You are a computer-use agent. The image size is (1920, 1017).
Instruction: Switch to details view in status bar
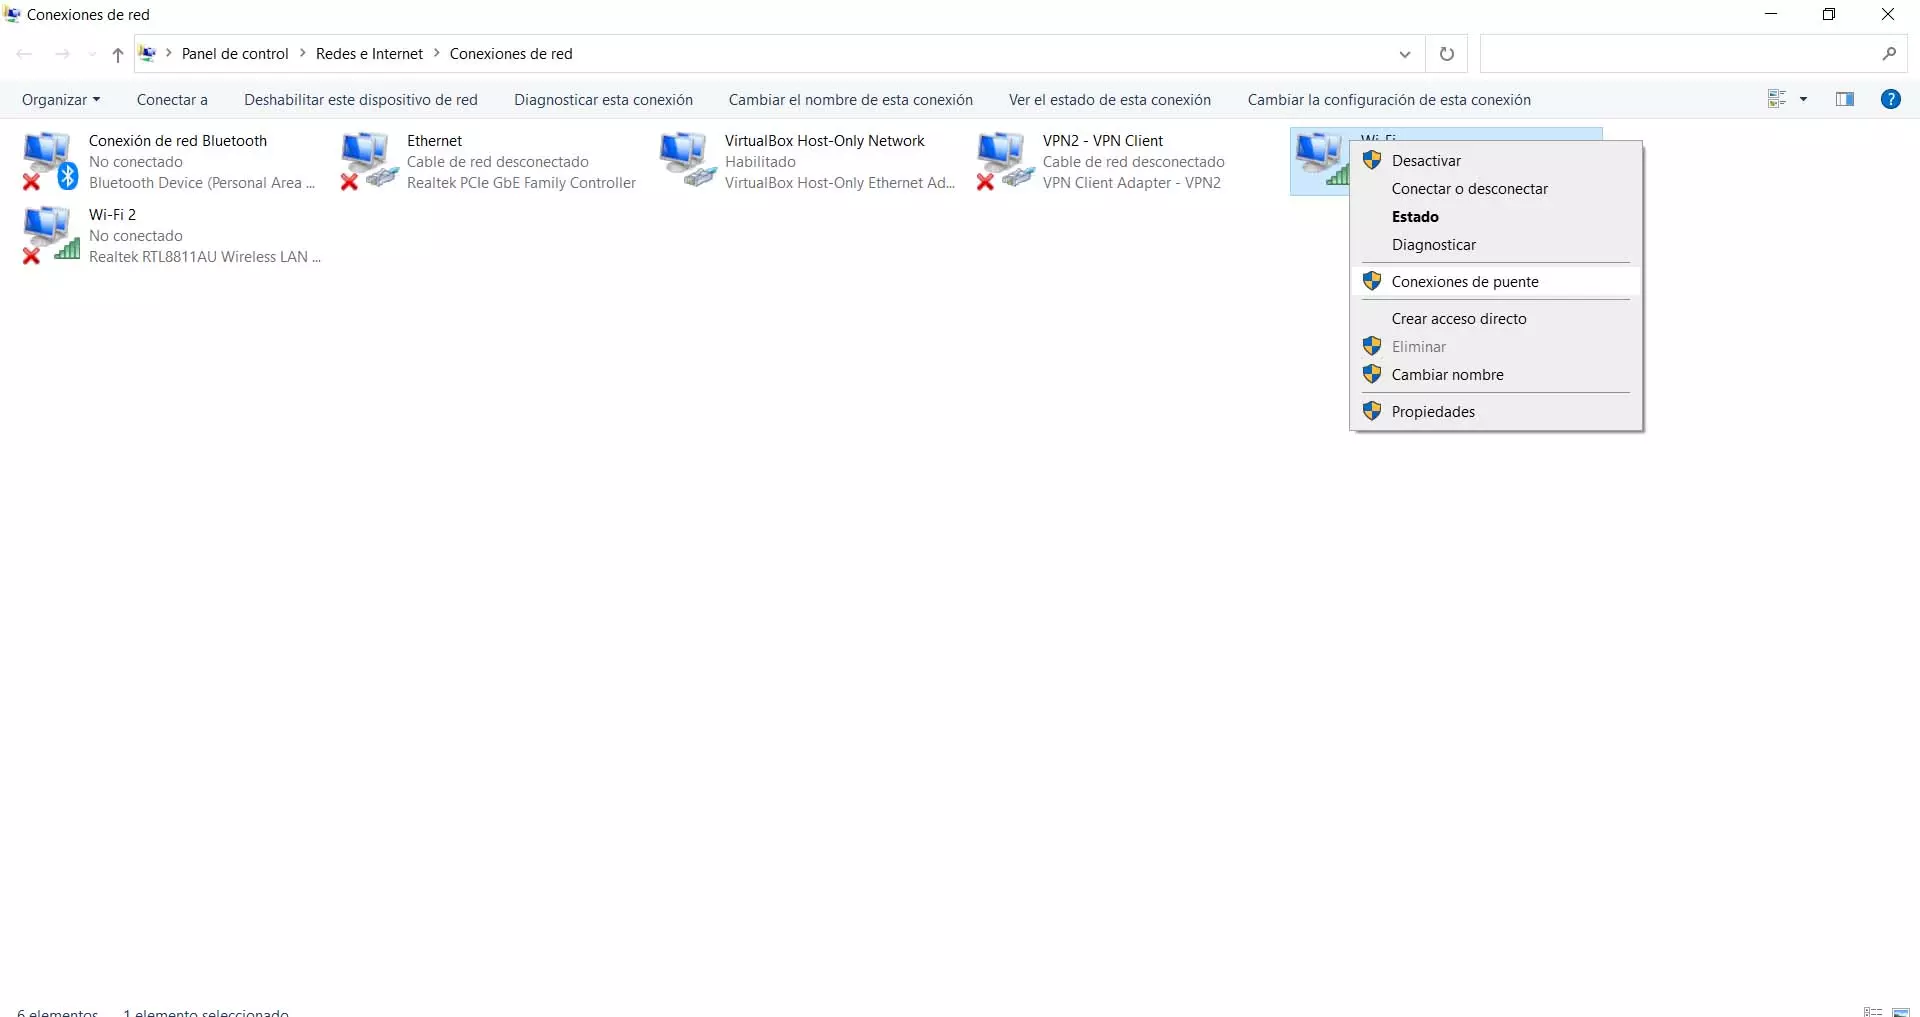point(1873,1012)
